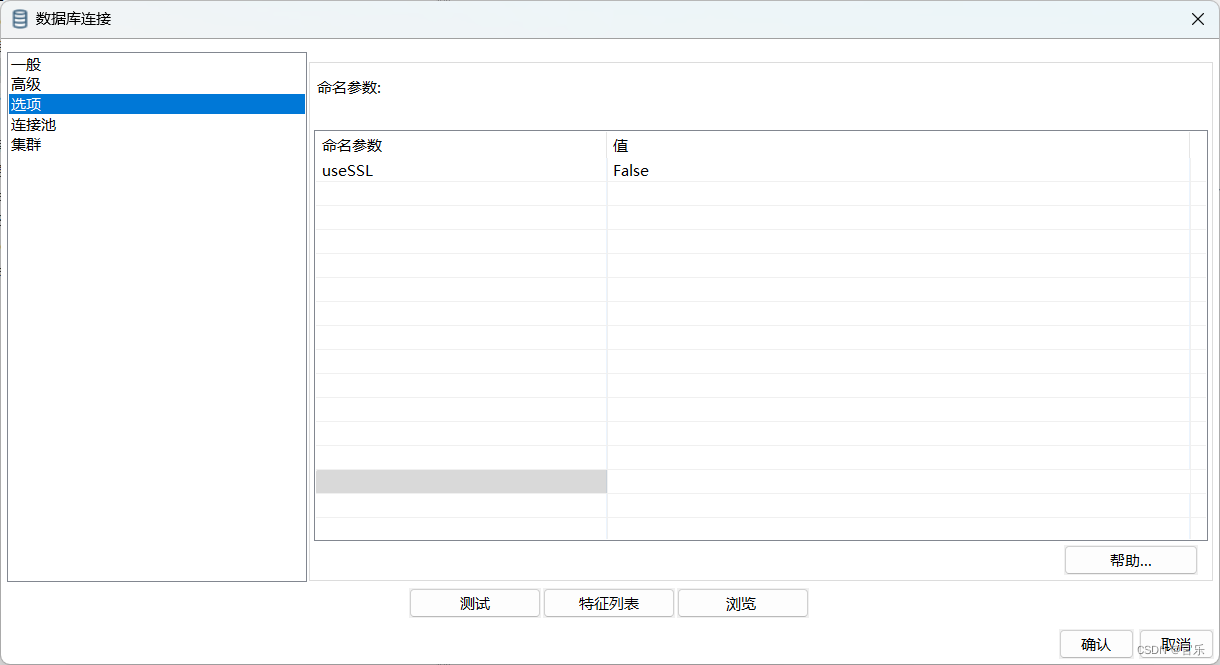The image size is (1220, 665).
Task: Click the 值 column header
Action: 898,145
